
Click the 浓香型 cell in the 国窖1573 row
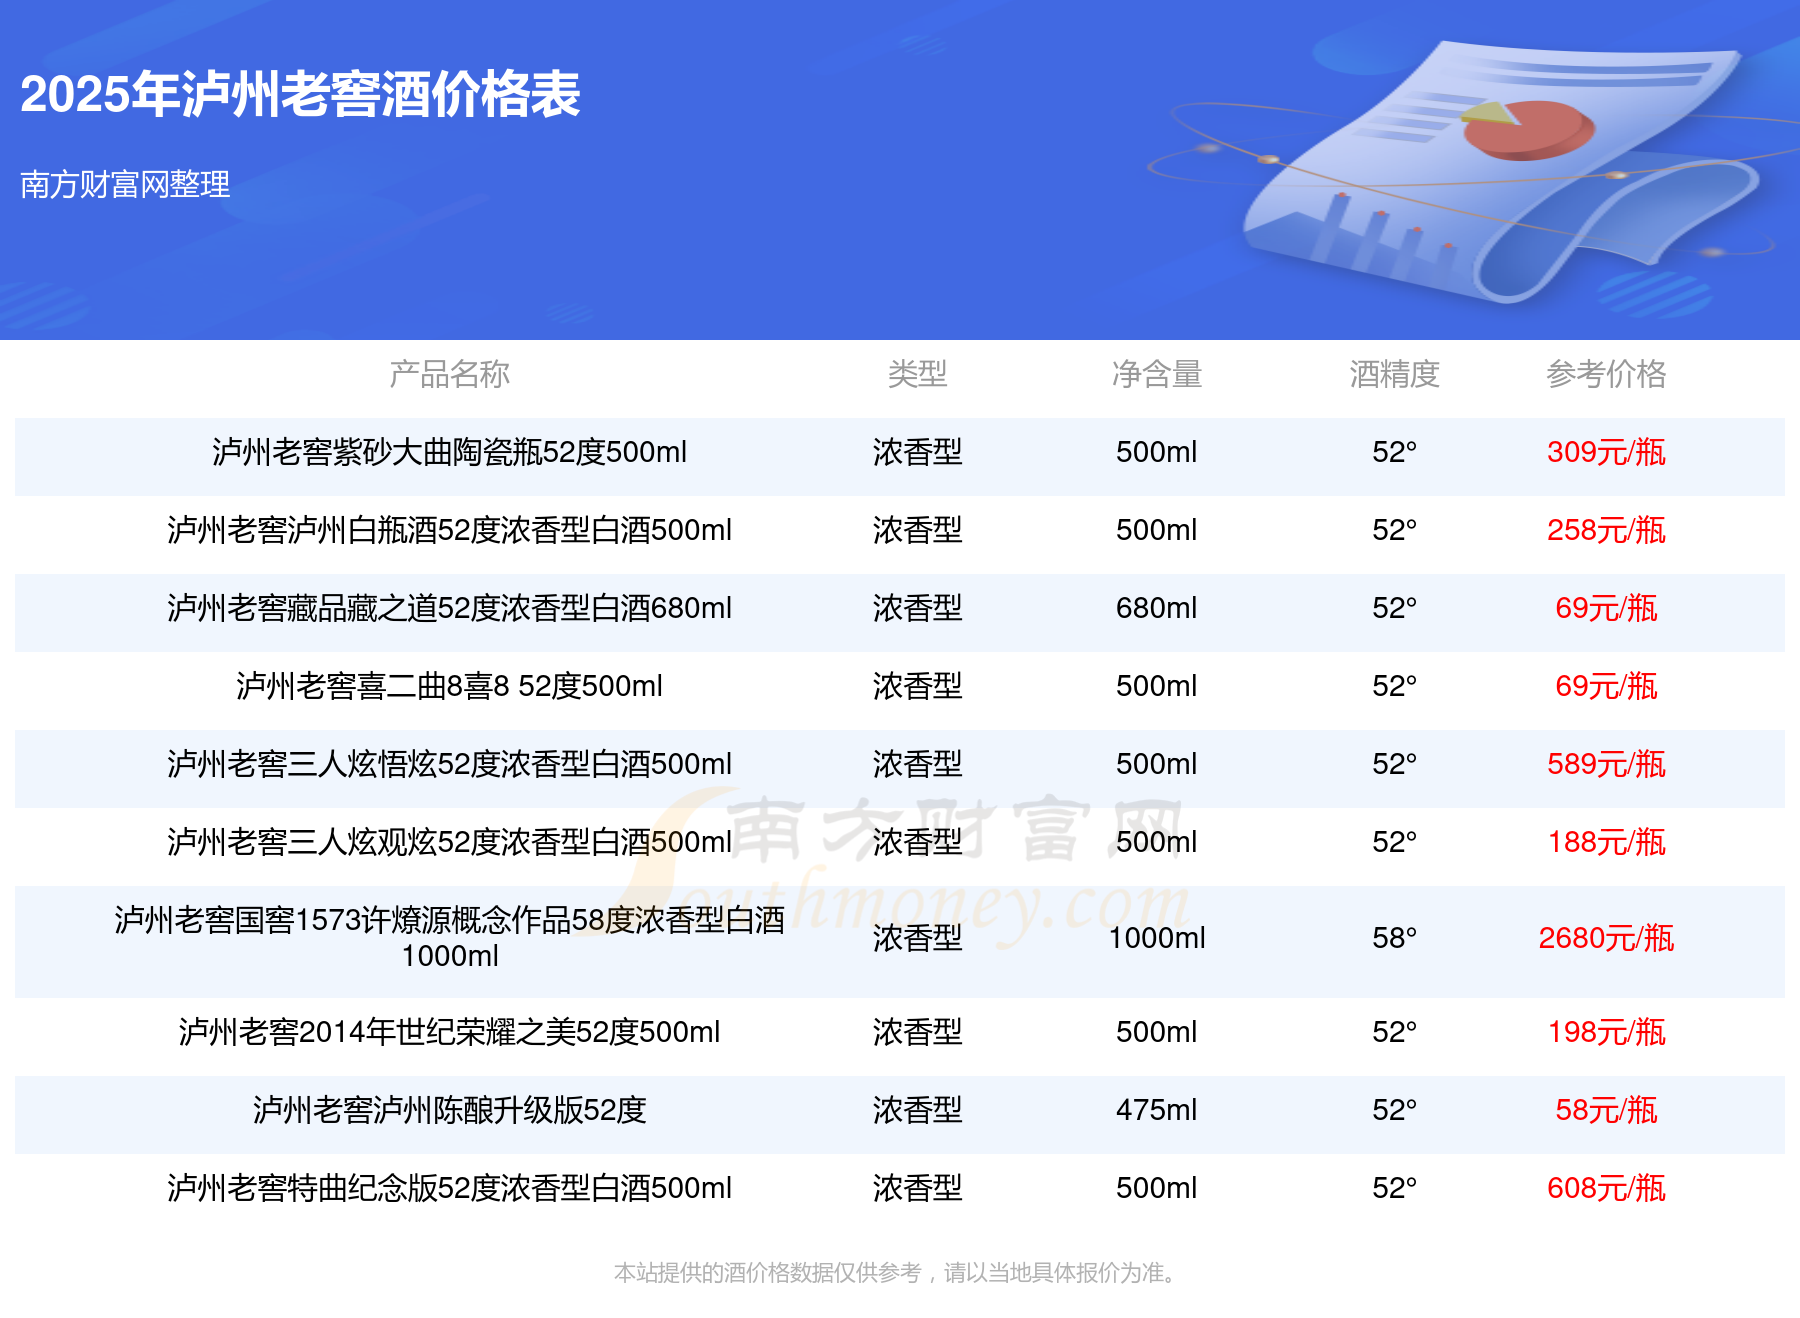917,938
